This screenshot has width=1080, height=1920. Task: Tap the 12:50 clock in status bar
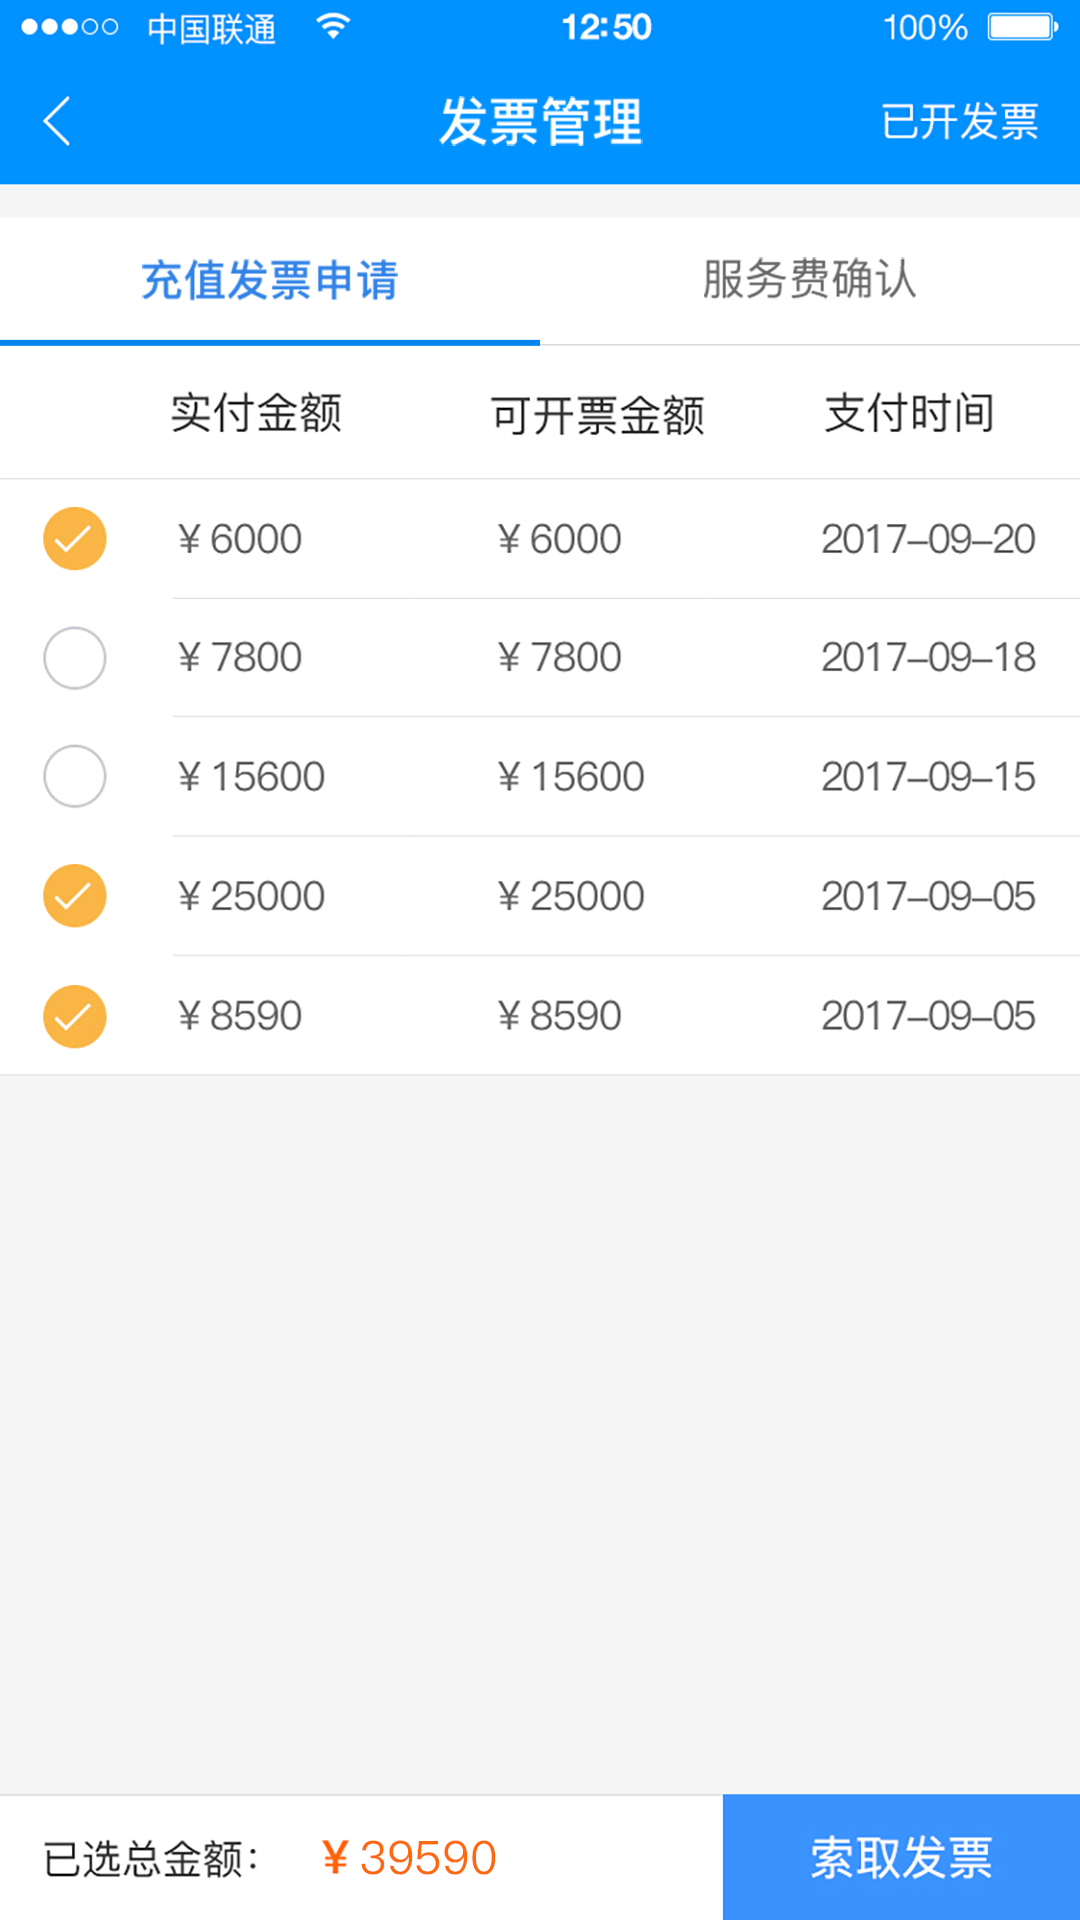[x=606, y=27]
